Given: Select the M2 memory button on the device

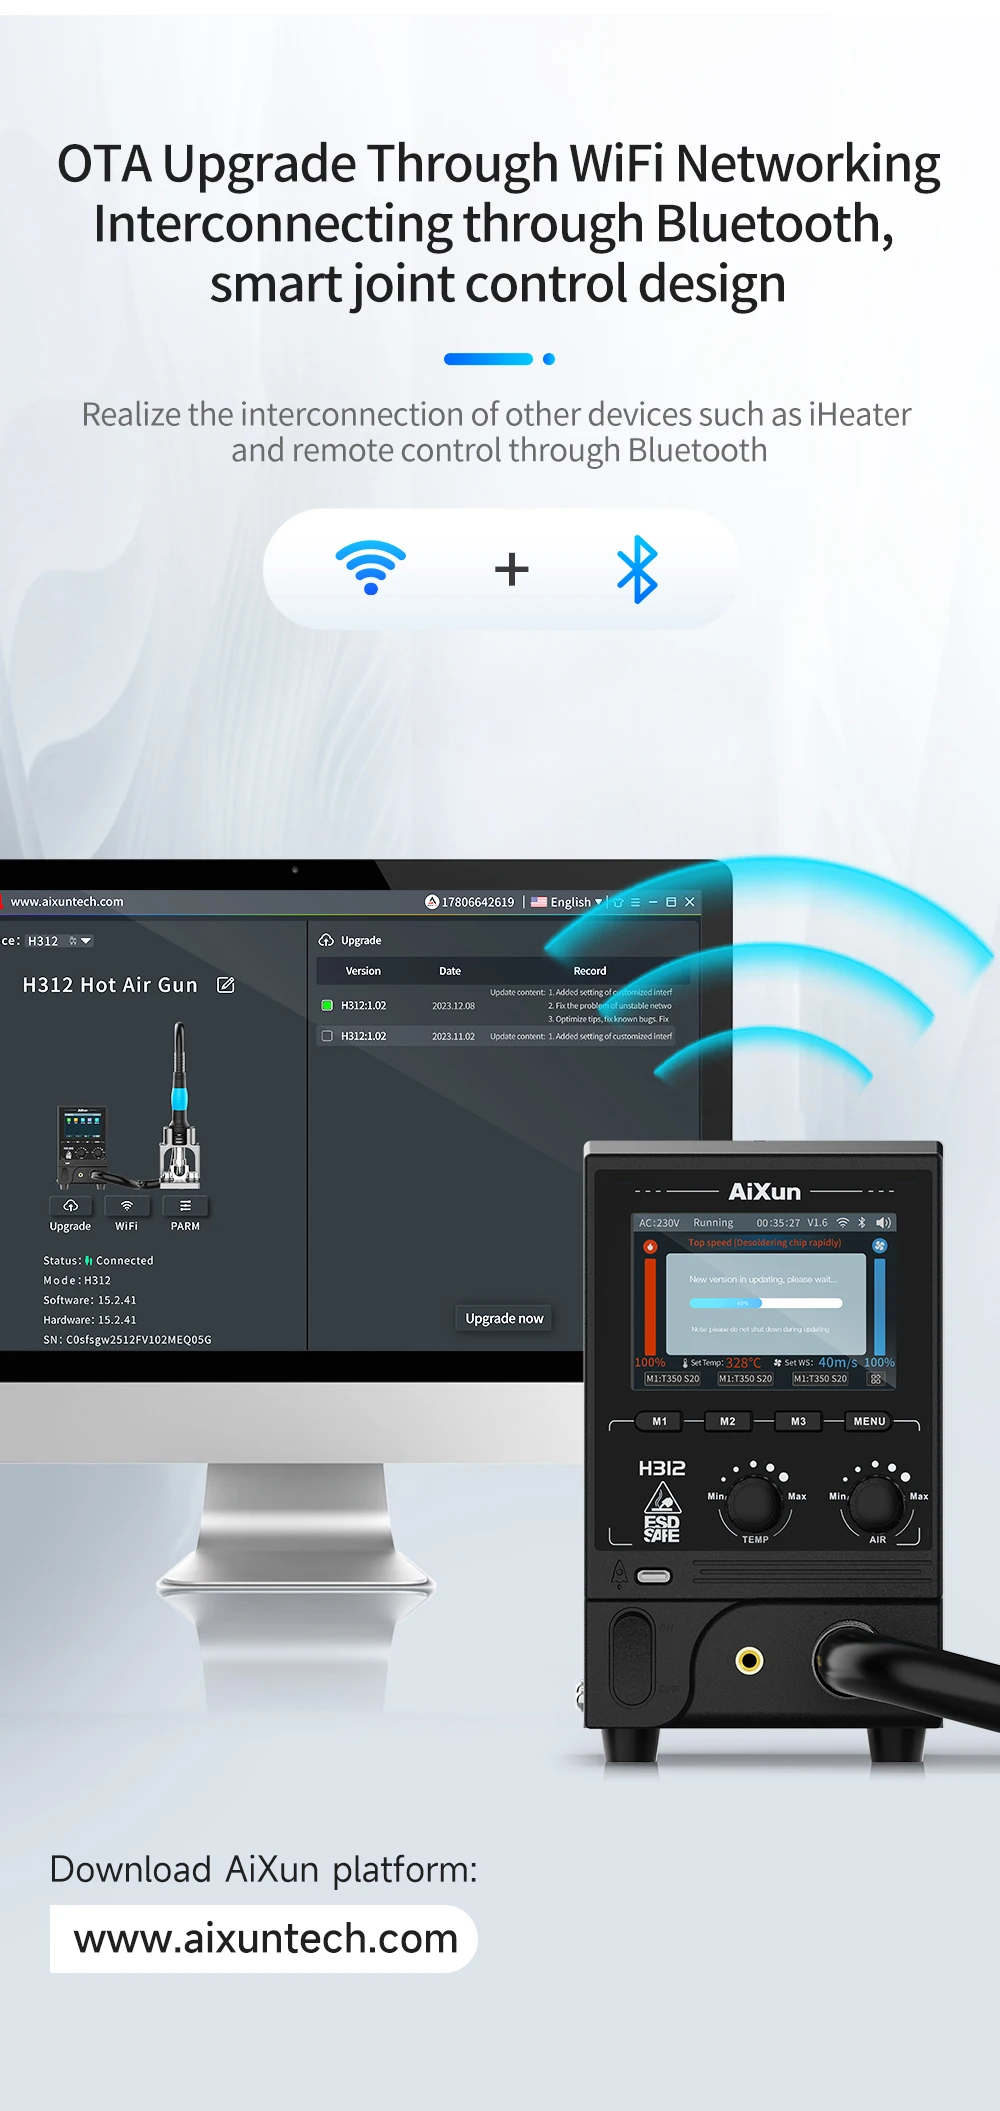Looking at the screenshot, I should pyautogui.click(x=728, y=1421).
